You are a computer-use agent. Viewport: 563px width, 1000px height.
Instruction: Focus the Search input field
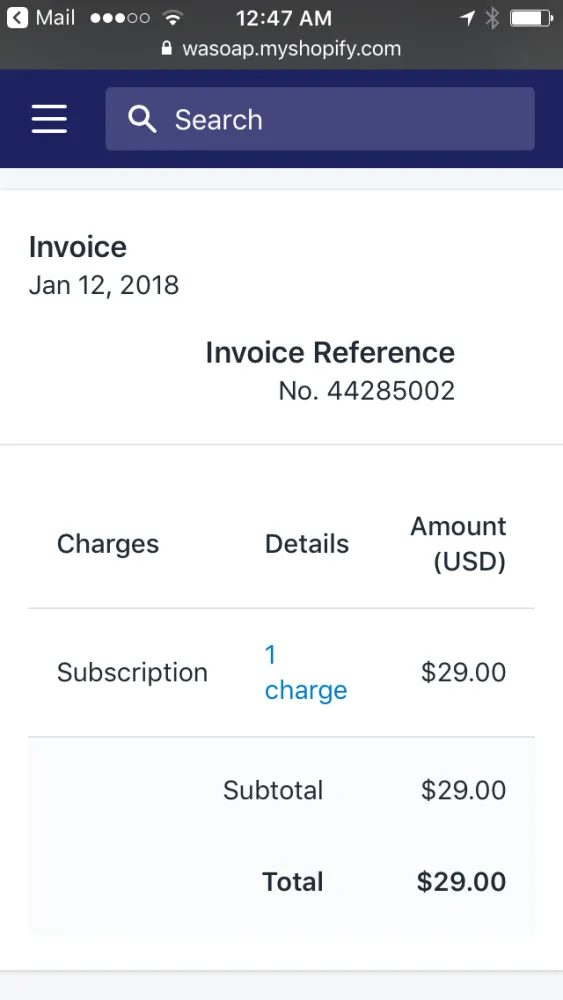click(x=319, y=119)
